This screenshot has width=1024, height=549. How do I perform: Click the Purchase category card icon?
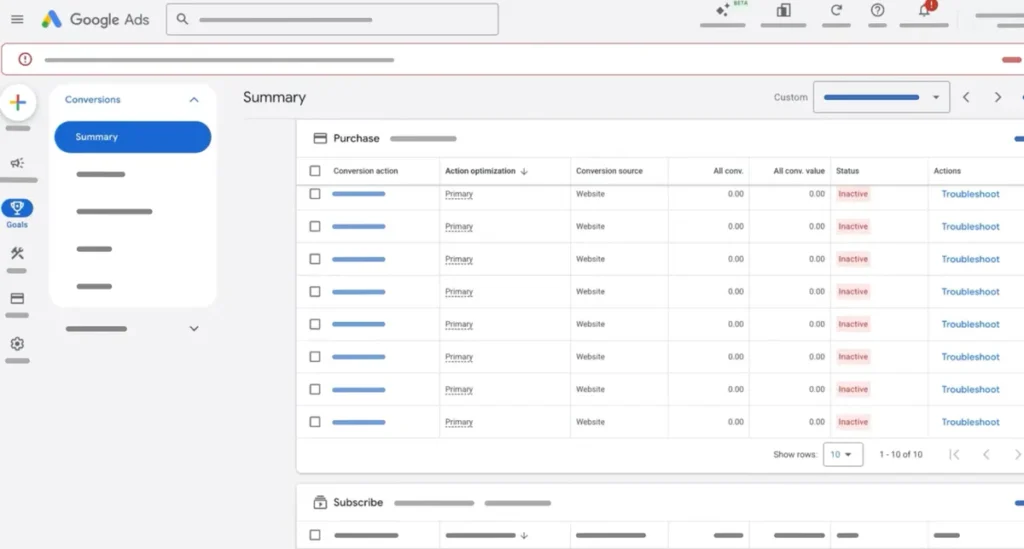pyautogui.click(x=320, y=138)
